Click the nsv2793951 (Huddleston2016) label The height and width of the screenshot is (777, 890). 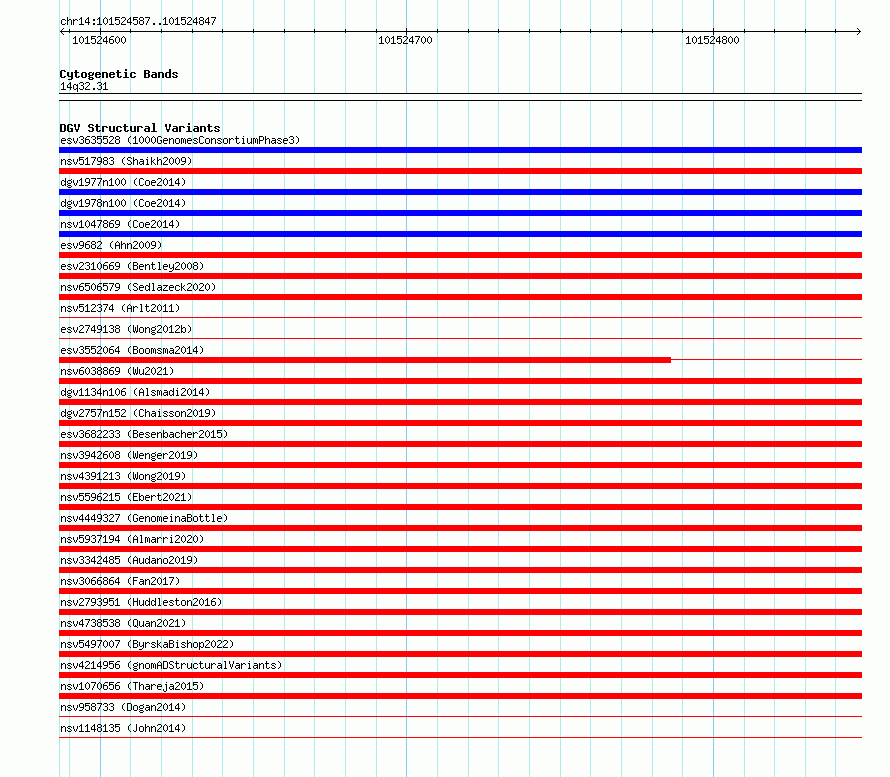click(141, 602)
